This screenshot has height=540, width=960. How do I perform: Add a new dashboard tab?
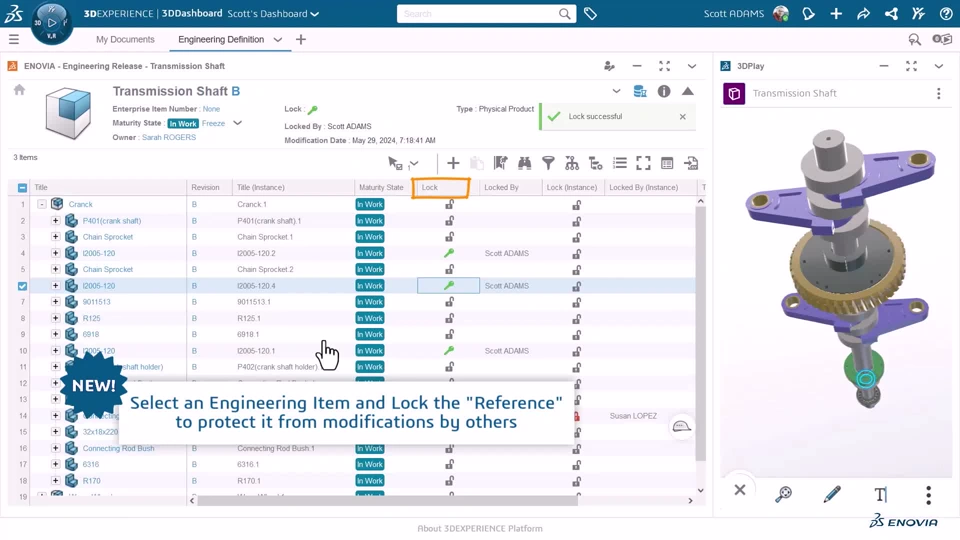coord(301,40)
